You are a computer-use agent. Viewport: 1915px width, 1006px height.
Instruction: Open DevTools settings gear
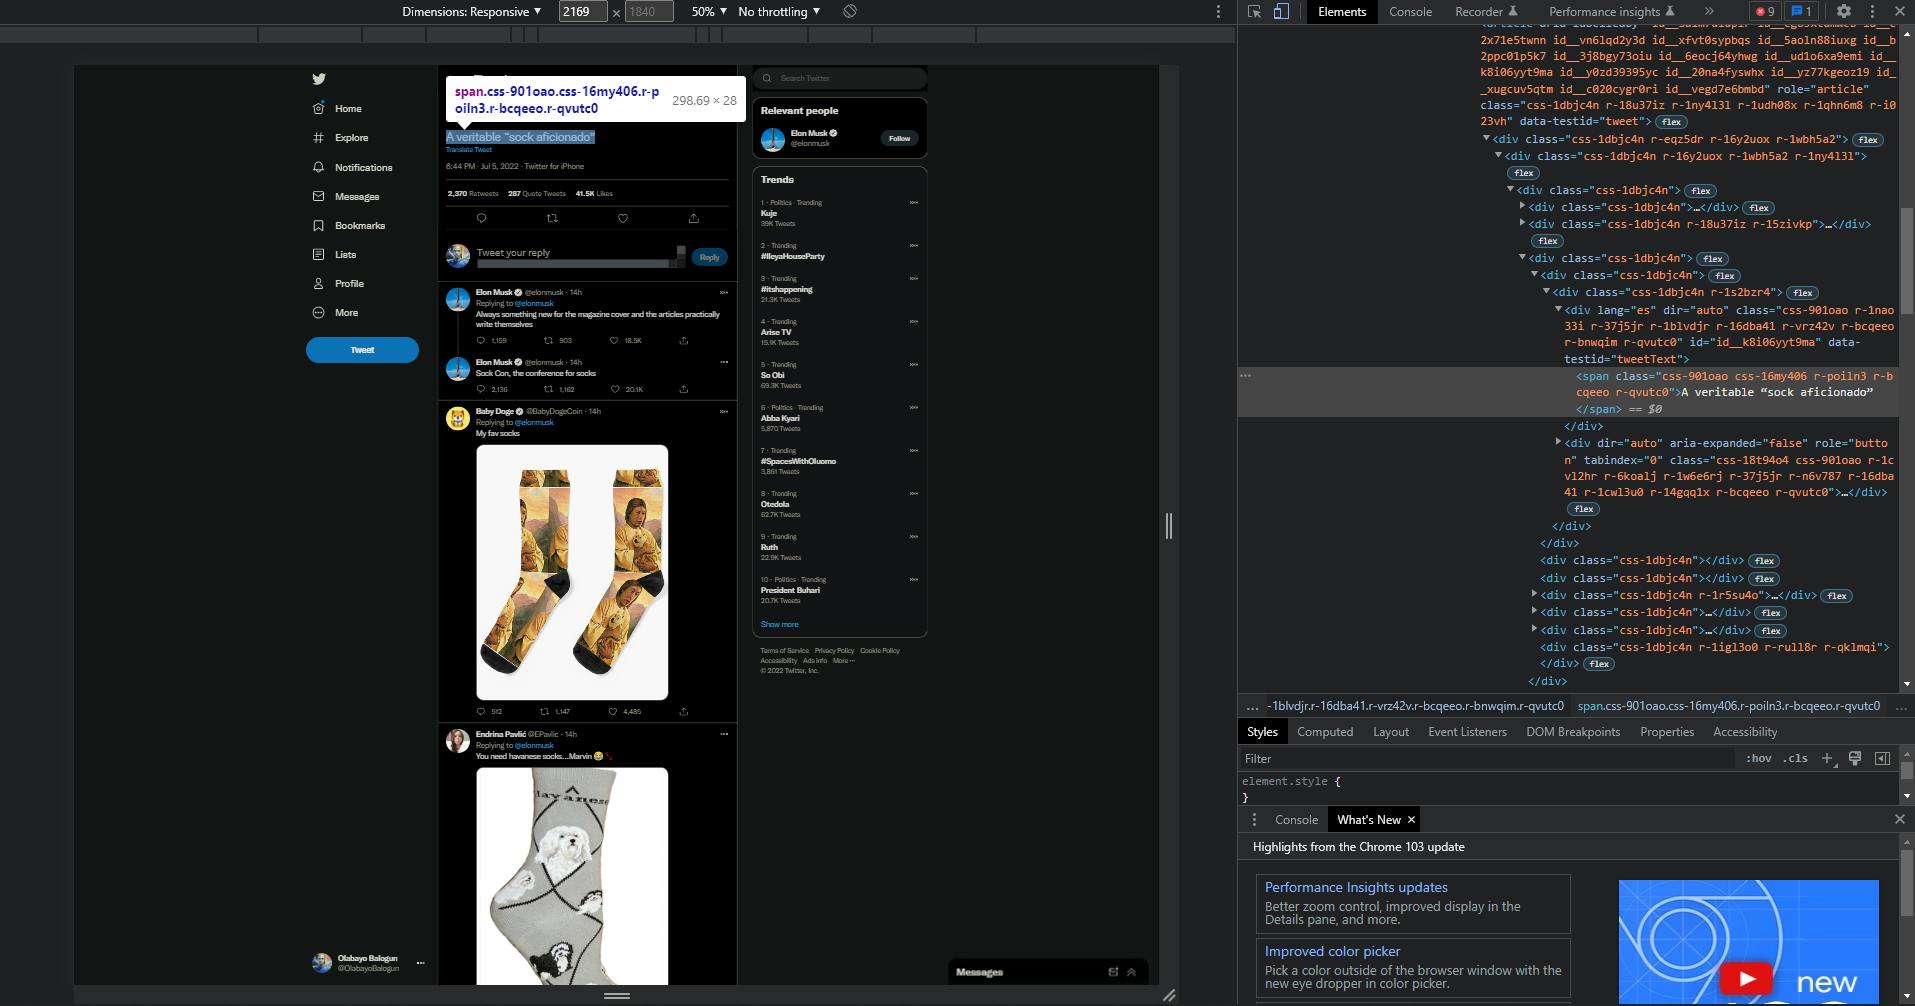pos(1844,12)
